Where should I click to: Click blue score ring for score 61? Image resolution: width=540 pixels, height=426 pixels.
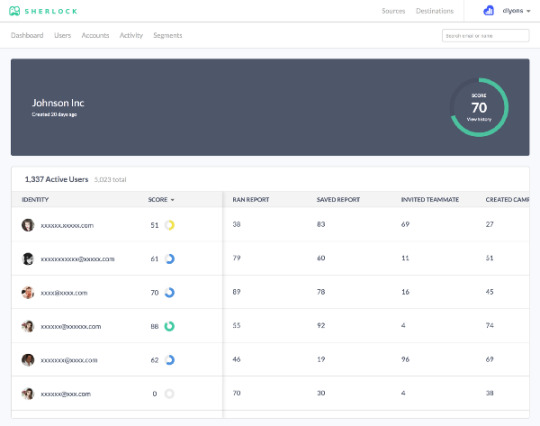pos(169,259)
